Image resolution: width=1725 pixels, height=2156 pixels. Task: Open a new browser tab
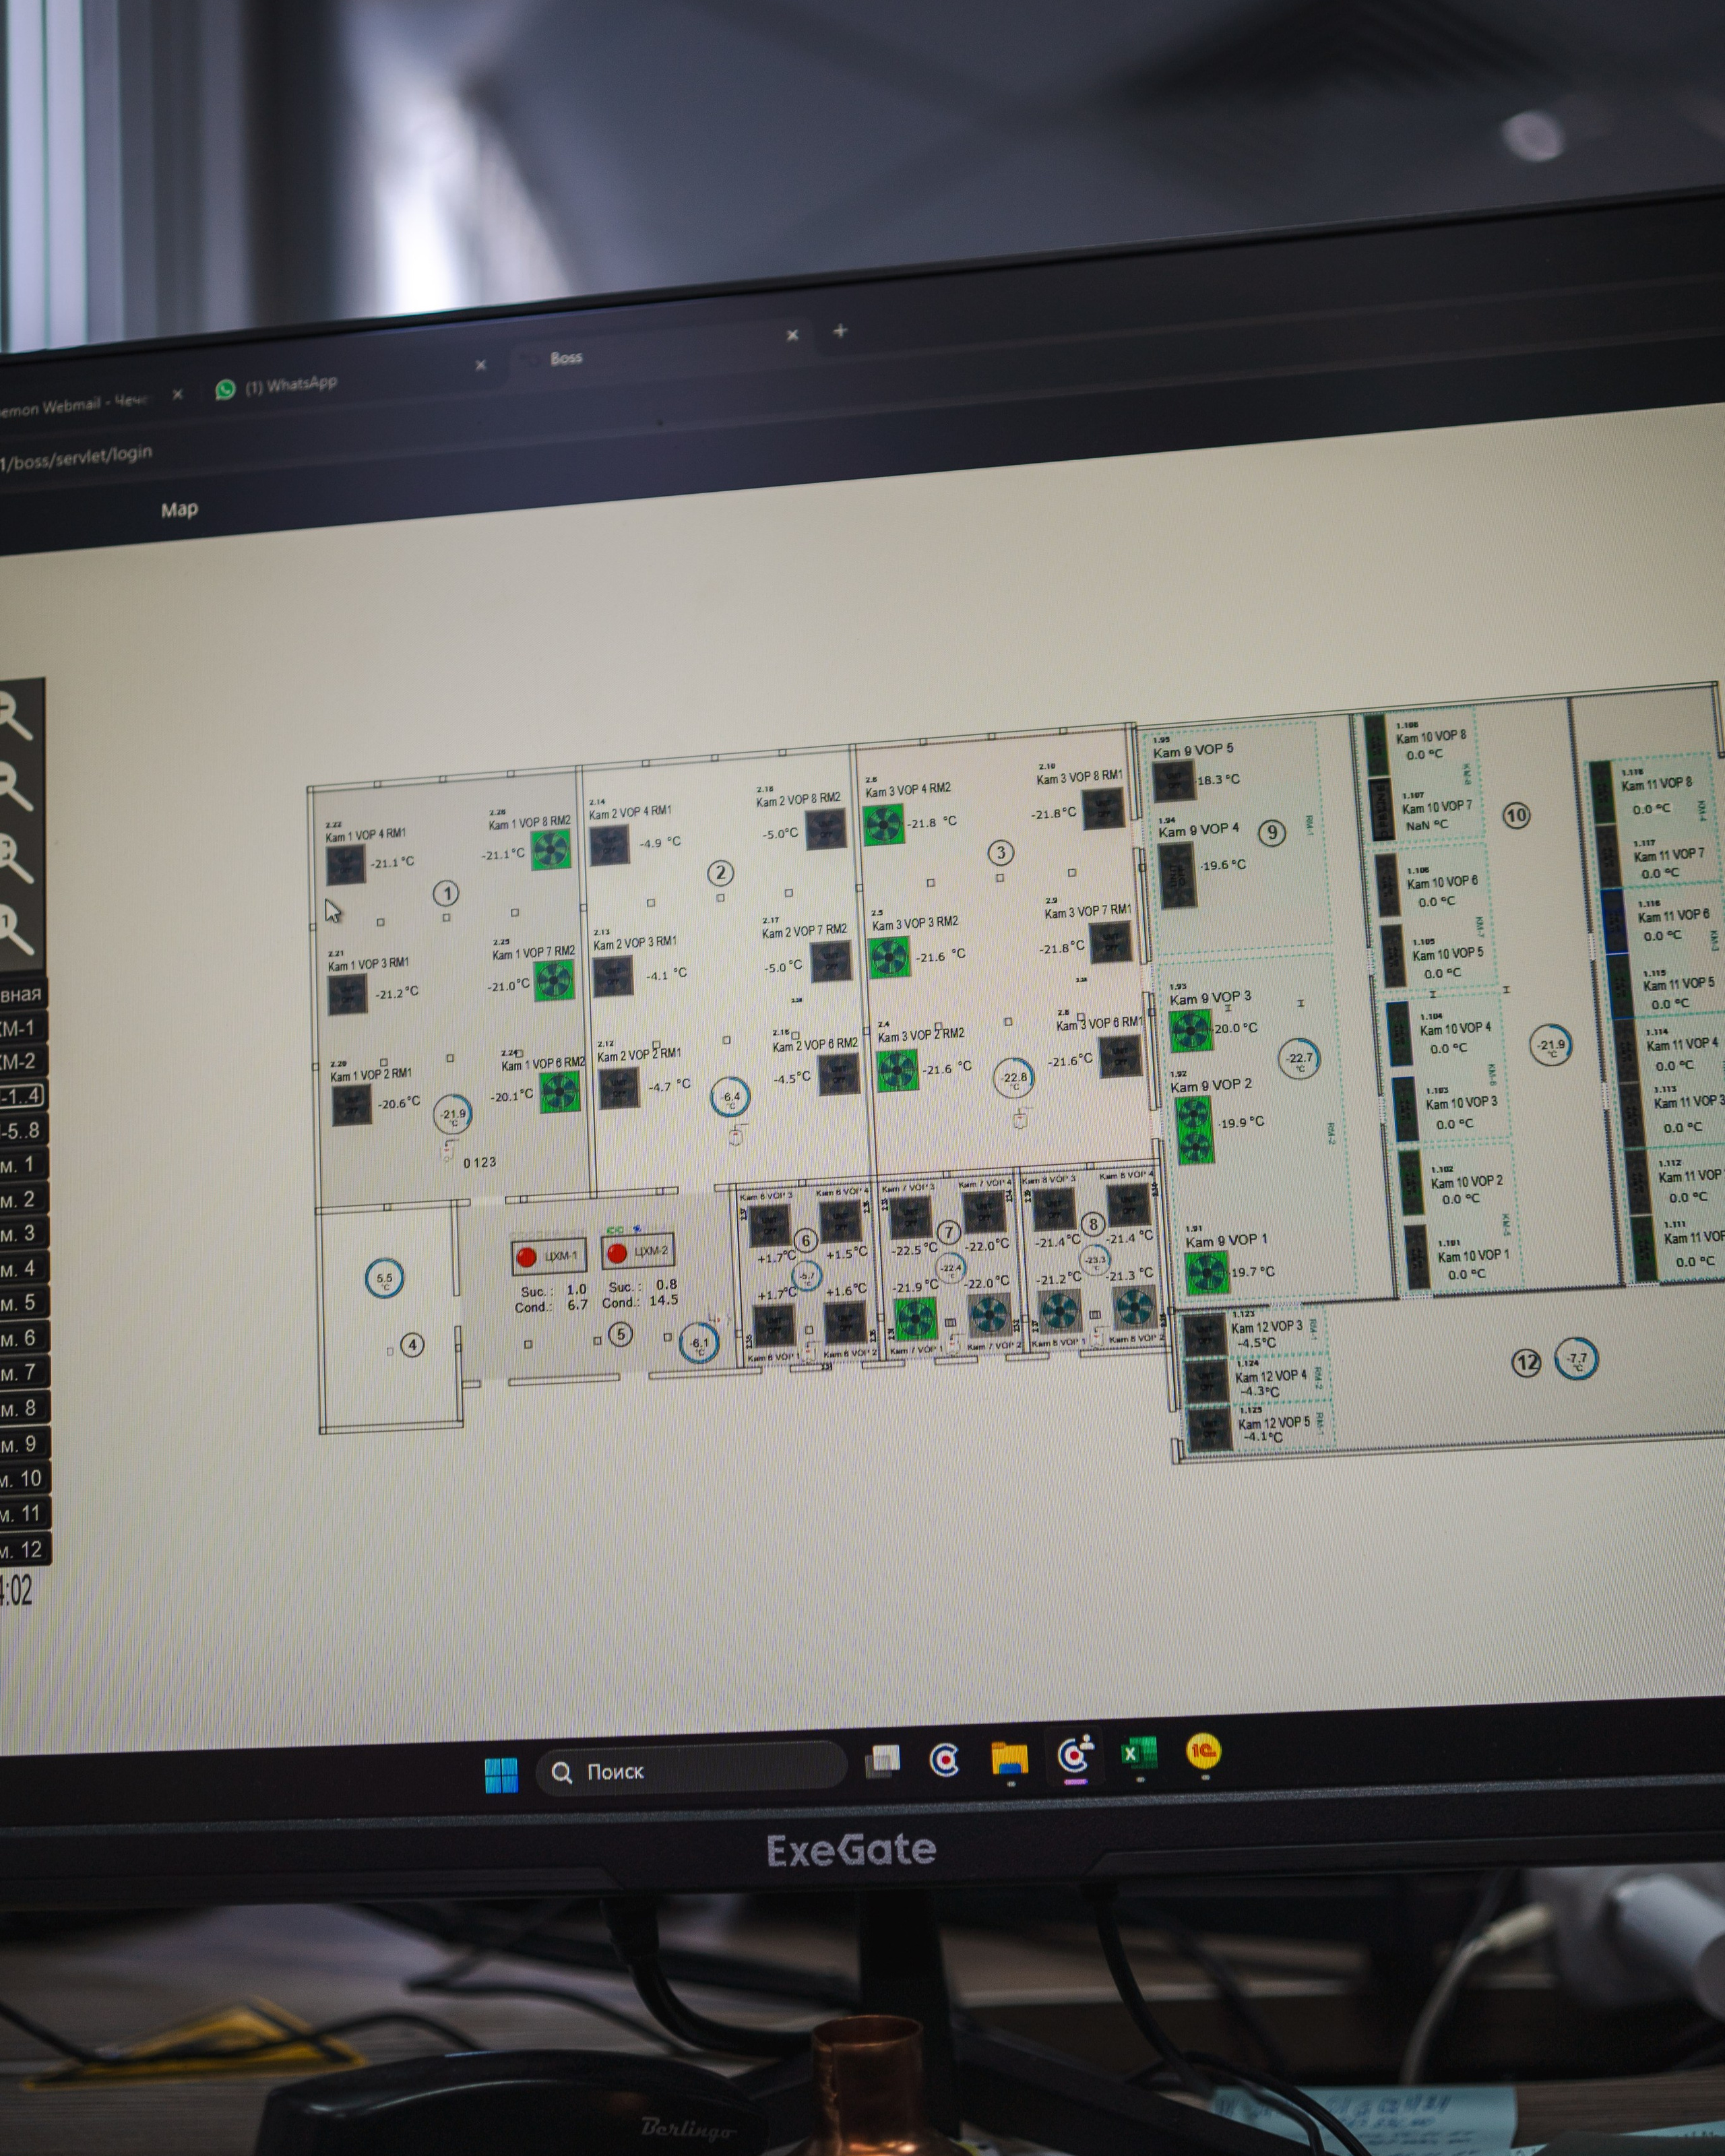[x=840, y=330]
